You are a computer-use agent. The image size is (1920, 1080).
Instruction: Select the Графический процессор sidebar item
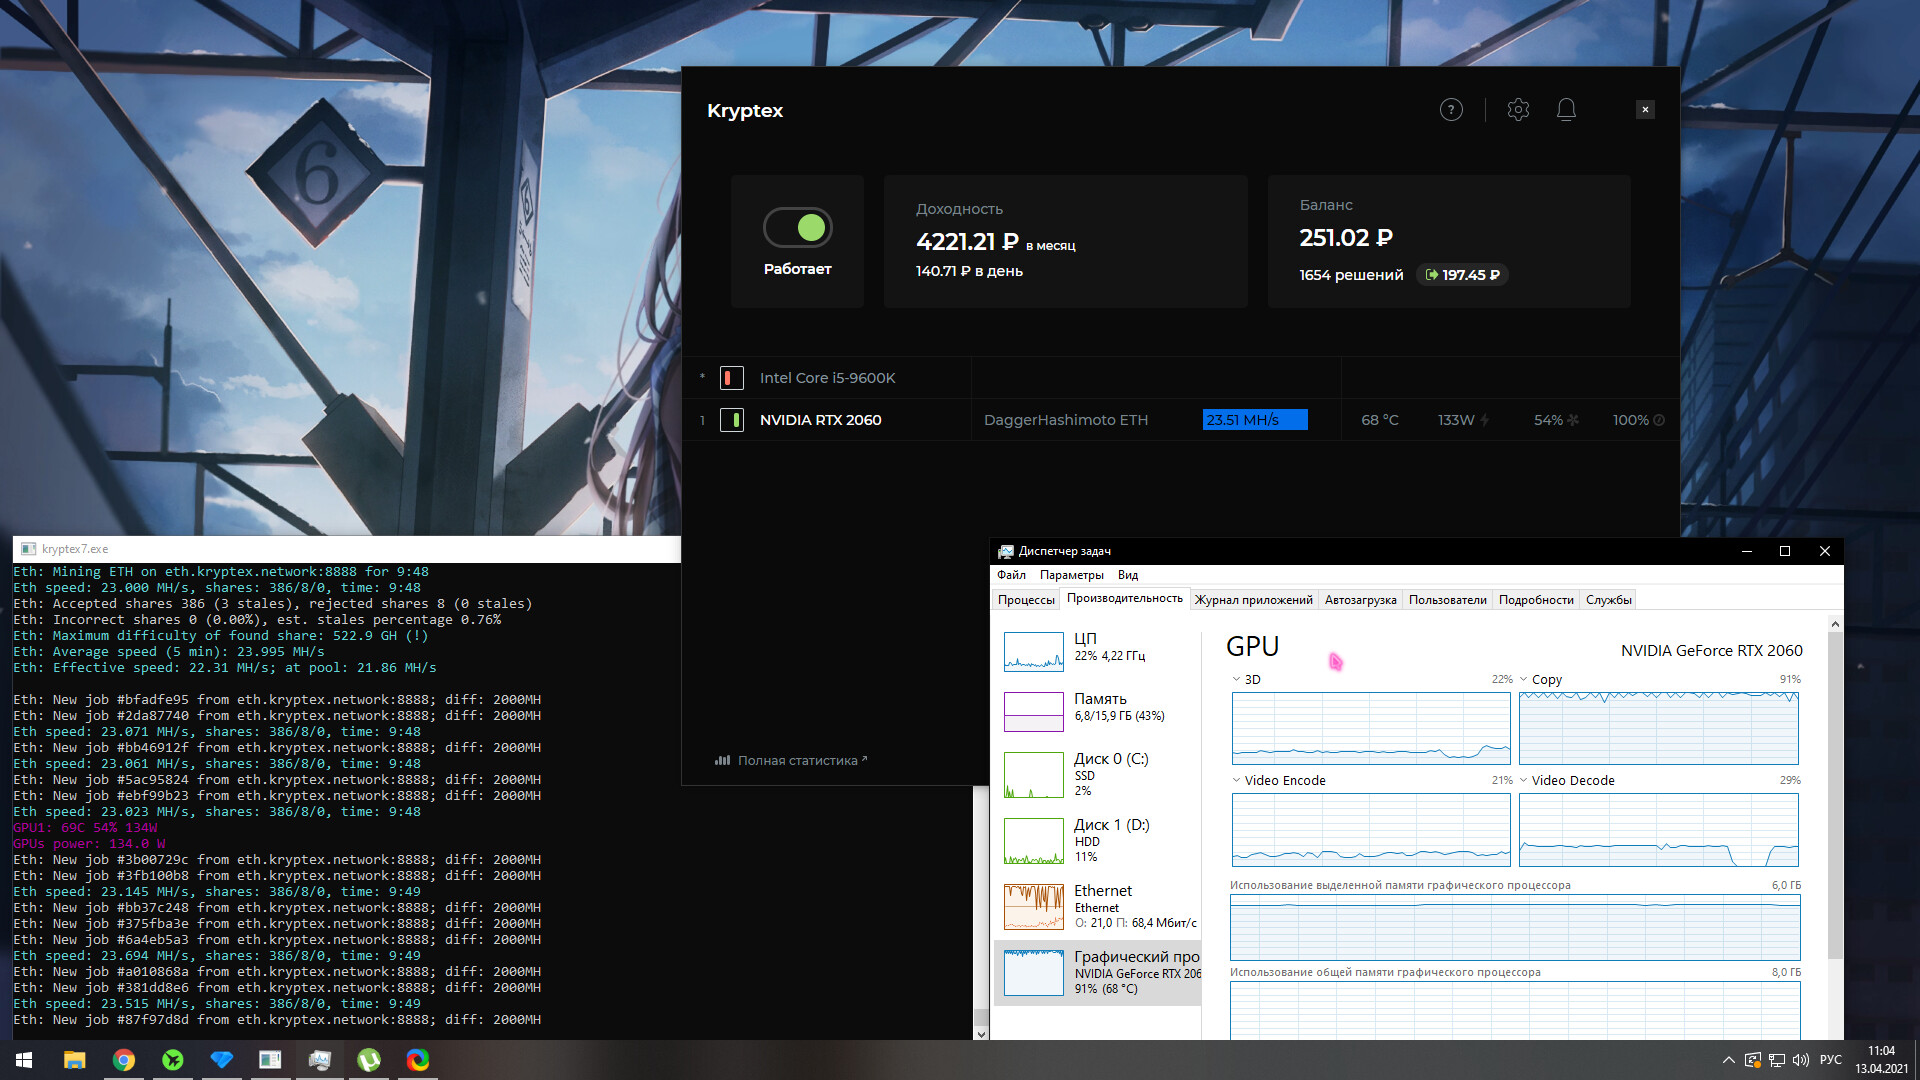pos(1097,972)
